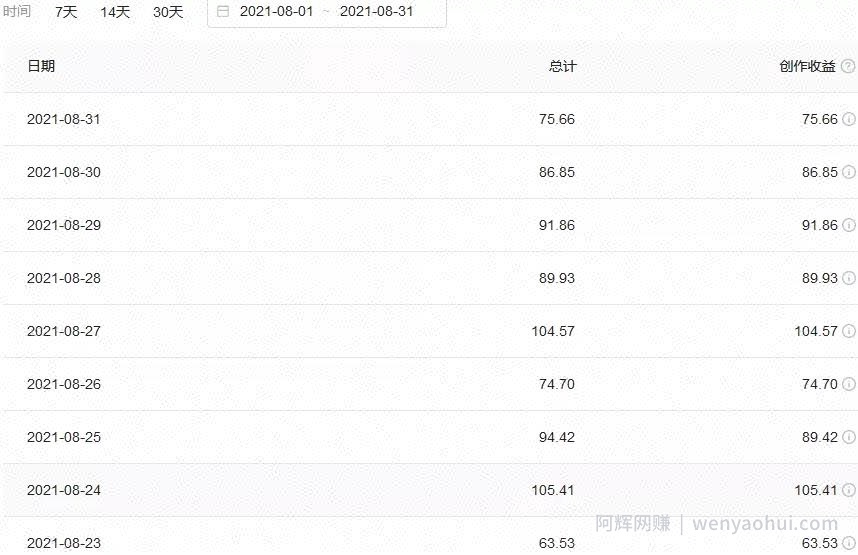Click the 创作收益 help question icon

coord(848,66)
